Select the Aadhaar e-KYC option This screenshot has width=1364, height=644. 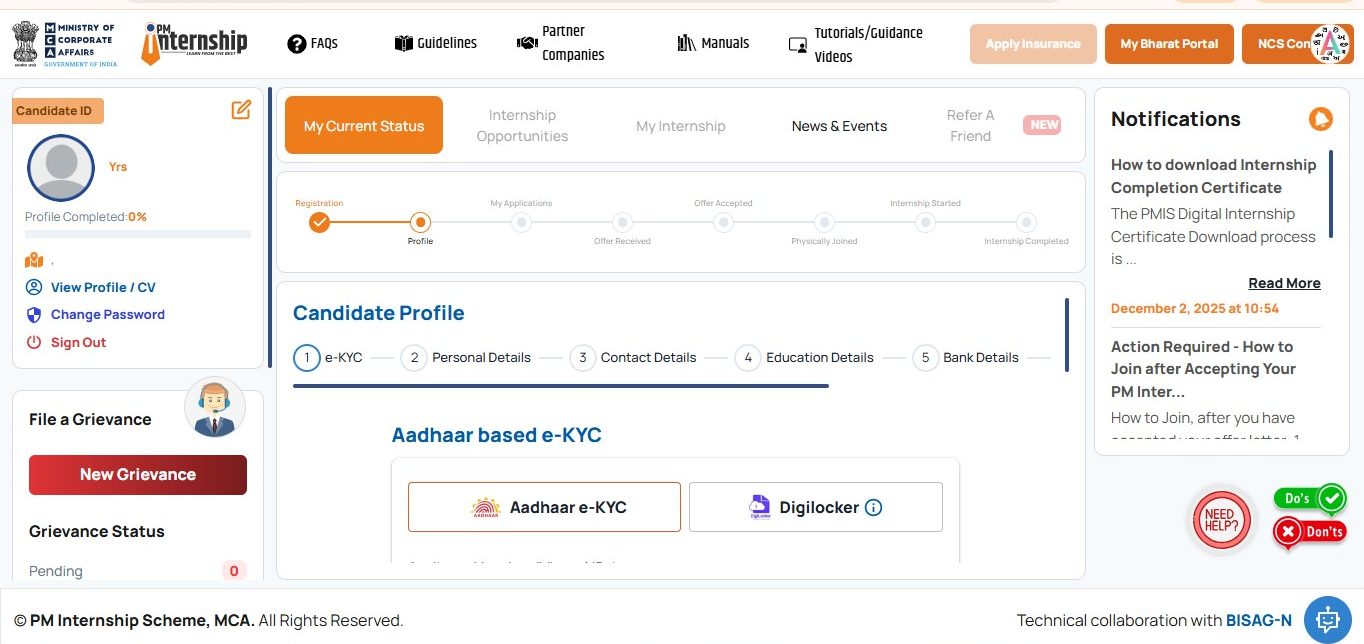click(544, 507)
